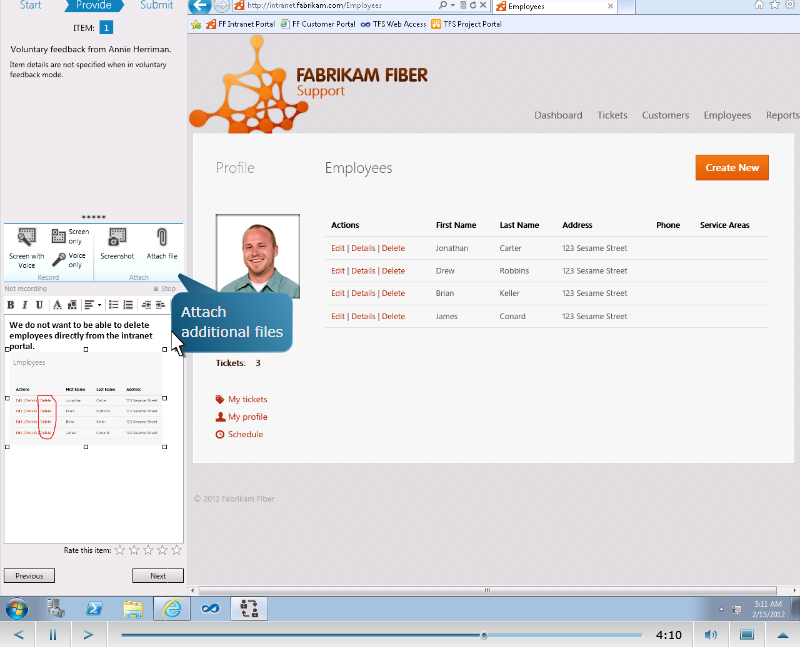This screenshot has height=647, width=800.
Task: Click the Create New button
Action: (732, 168)
